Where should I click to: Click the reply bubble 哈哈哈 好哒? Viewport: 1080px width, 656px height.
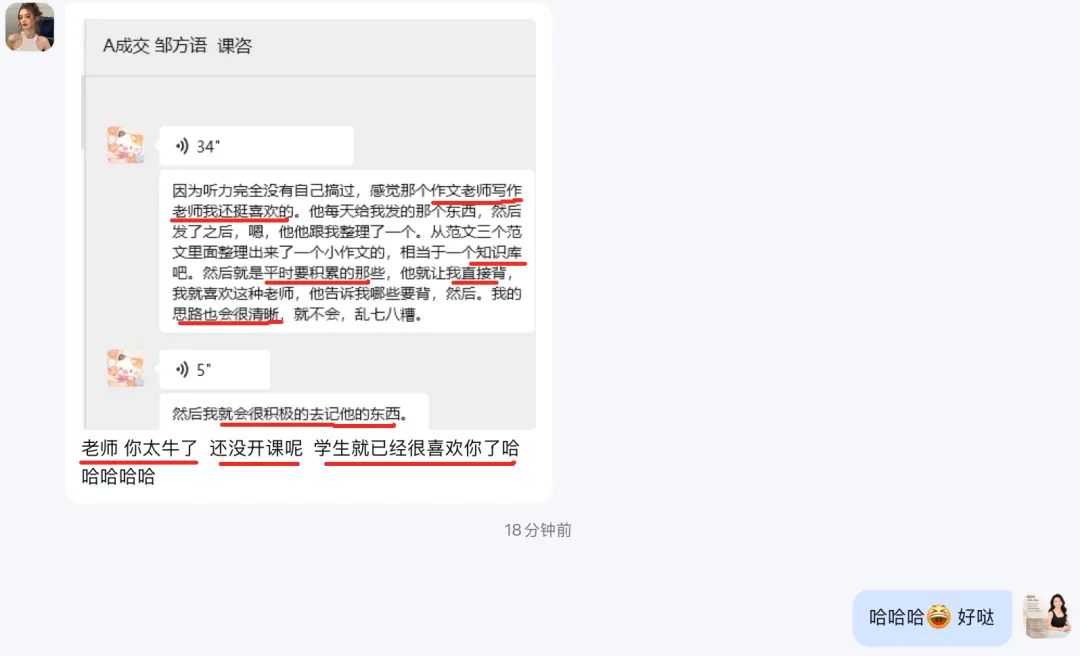[x=932, y=617]
